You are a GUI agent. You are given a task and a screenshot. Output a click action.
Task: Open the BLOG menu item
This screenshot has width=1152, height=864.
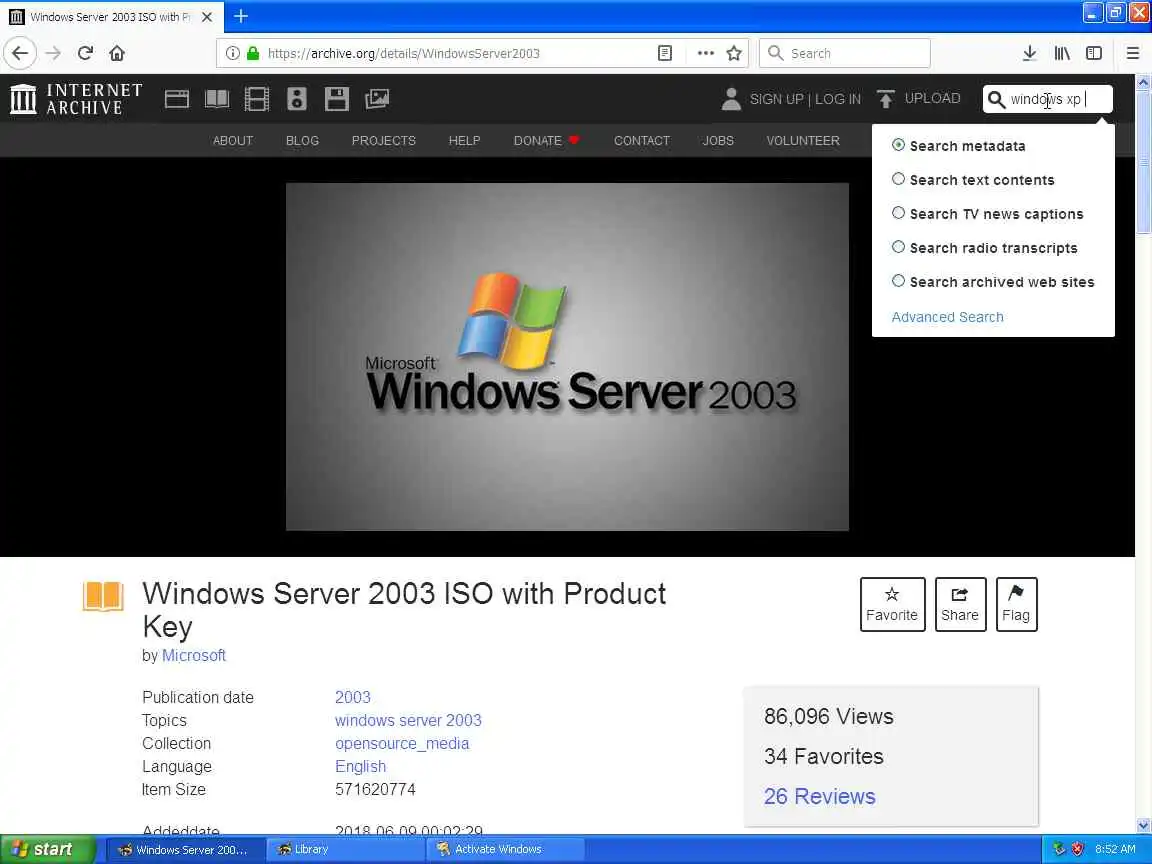coord(302,140)
